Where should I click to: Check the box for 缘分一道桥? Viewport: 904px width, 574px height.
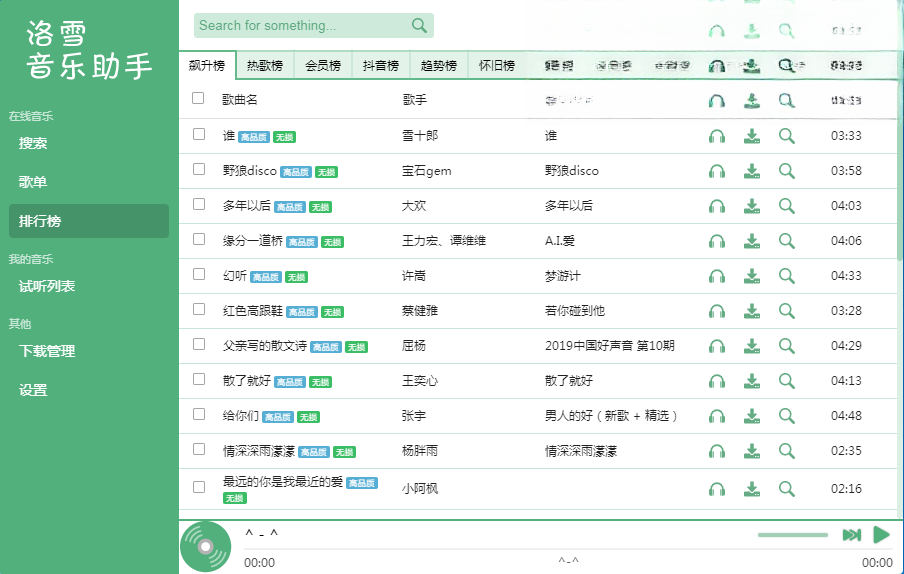[199, 239]
